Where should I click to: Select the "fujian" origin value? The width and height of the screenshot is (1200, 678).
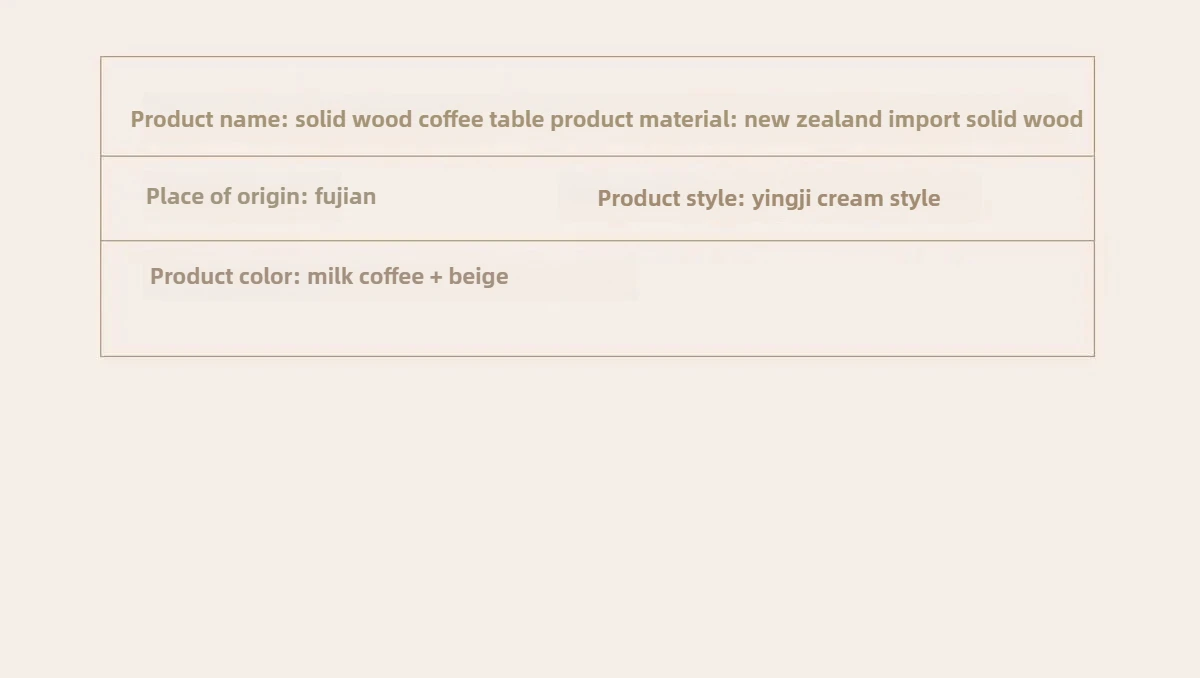[345, 196]
